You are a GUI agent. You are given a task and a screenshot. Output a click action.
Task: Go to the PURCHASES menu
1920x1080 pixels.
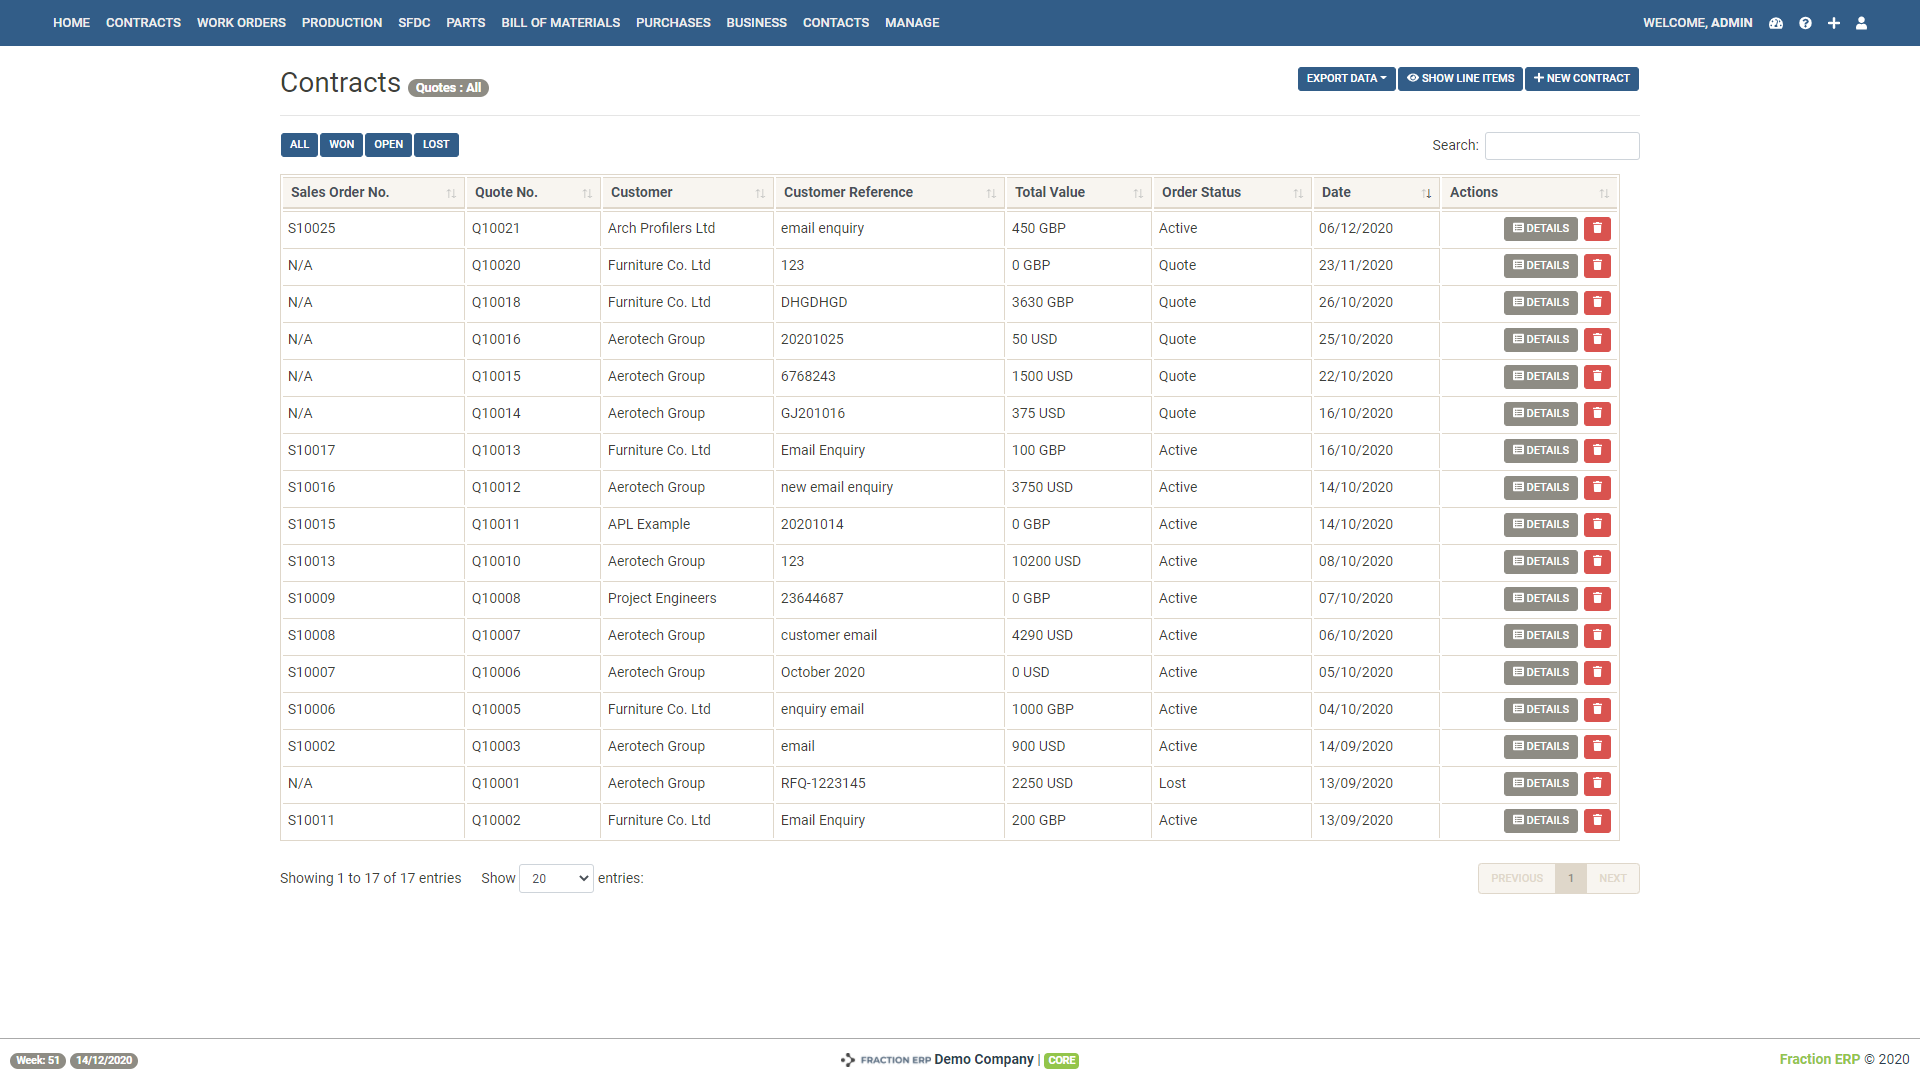673,22
